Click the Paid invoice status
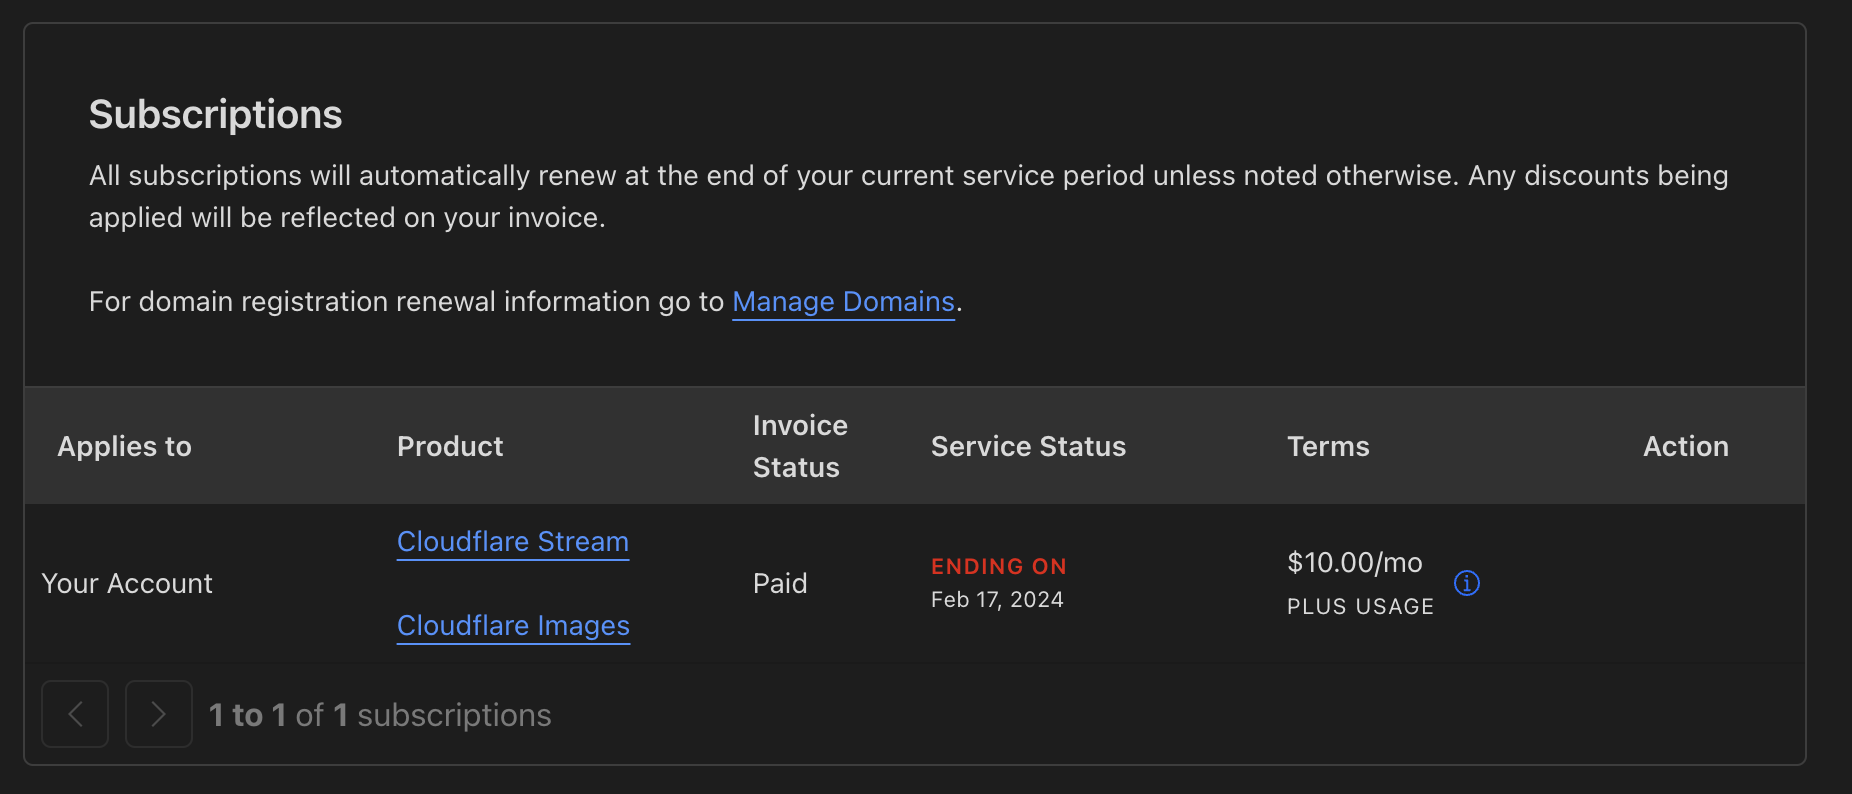 779,583
